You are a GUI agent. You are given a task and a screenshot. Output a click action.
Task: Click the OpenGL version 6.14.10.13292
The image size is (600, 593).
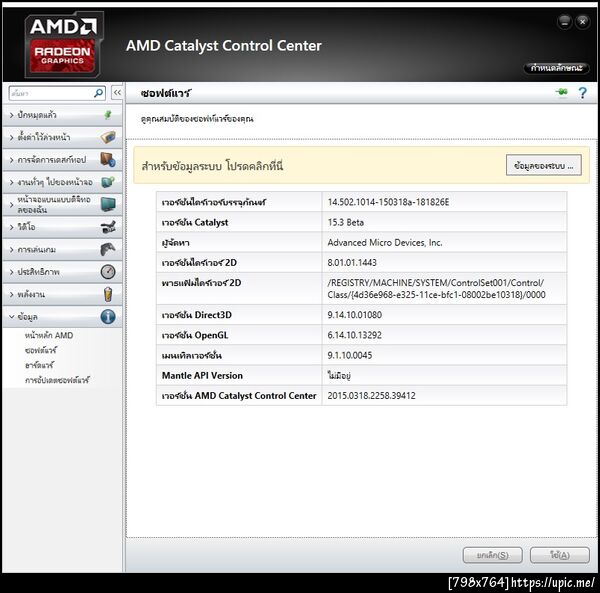354,335
